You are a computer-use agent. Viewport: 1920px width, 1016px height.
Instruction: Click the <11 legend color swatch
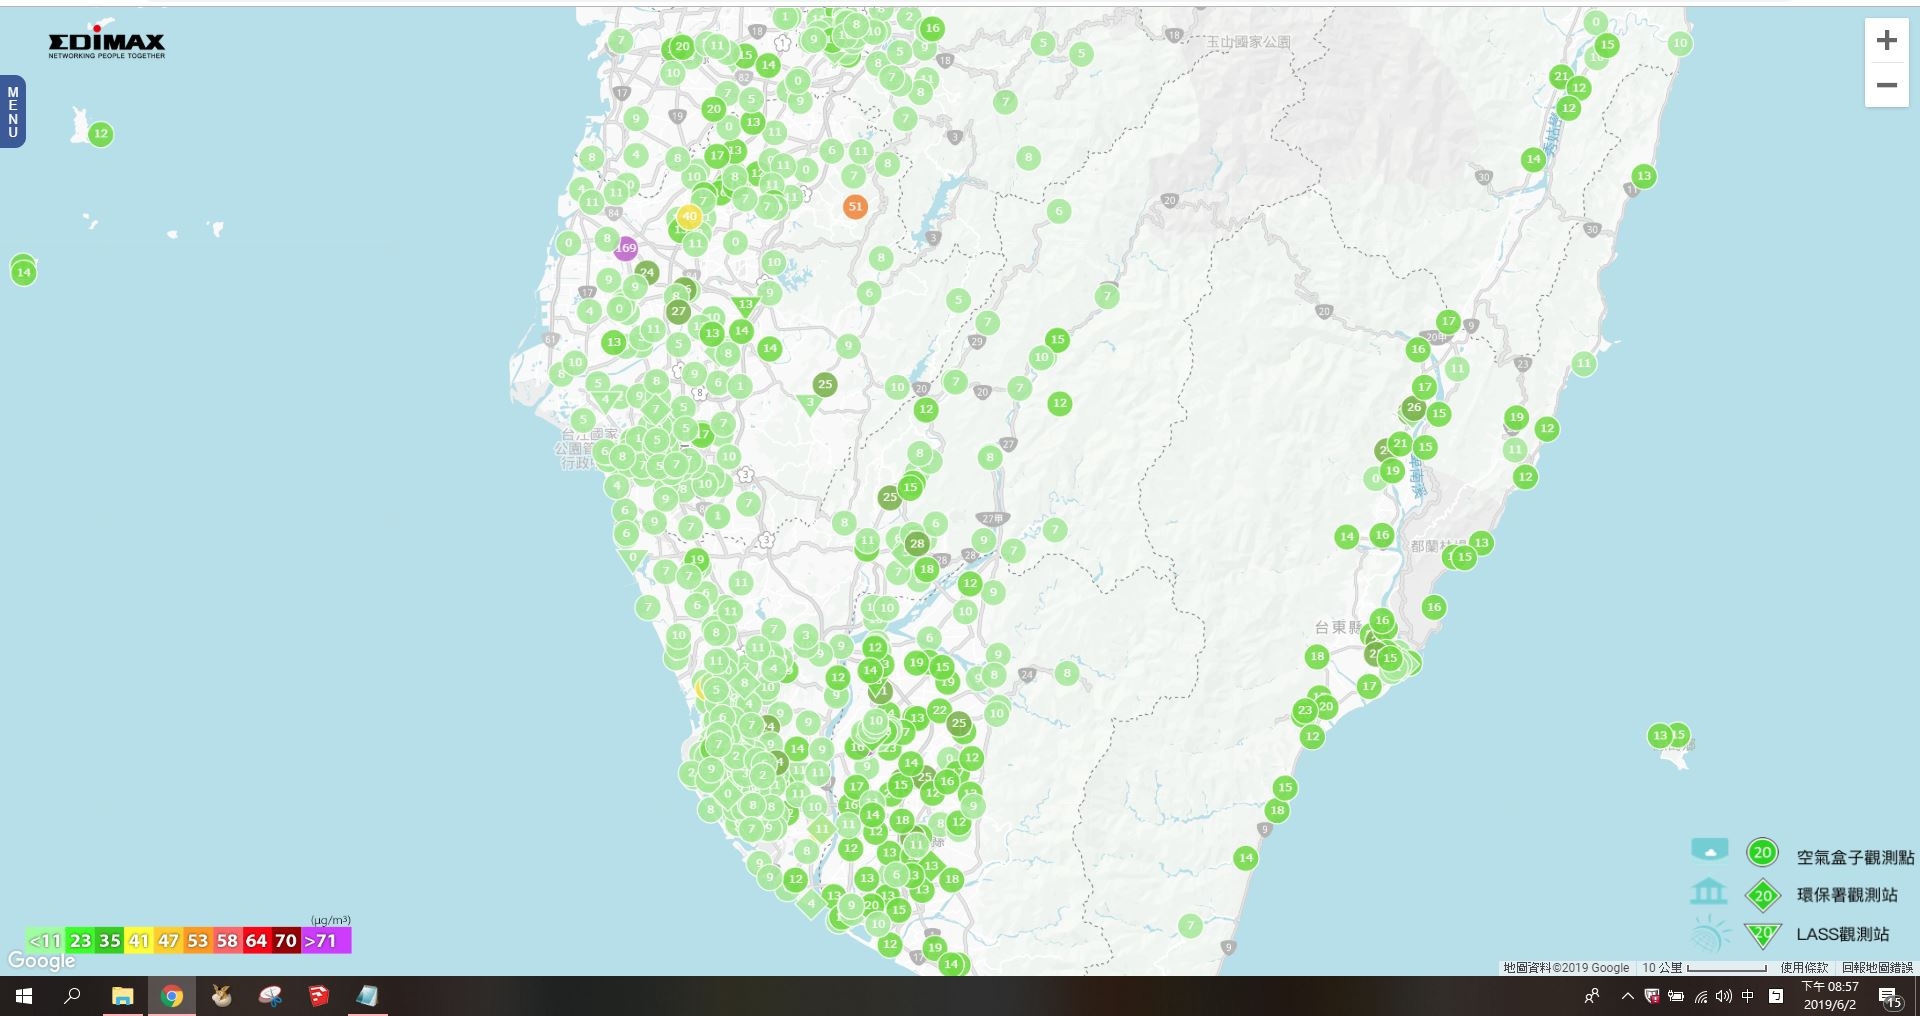[45, 941]
